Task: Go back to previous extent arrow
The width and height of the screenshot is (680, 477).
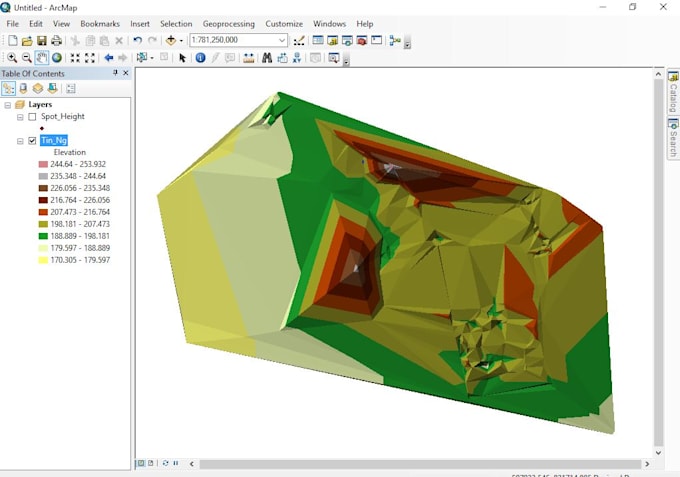Action: click(x=109, y=58)
